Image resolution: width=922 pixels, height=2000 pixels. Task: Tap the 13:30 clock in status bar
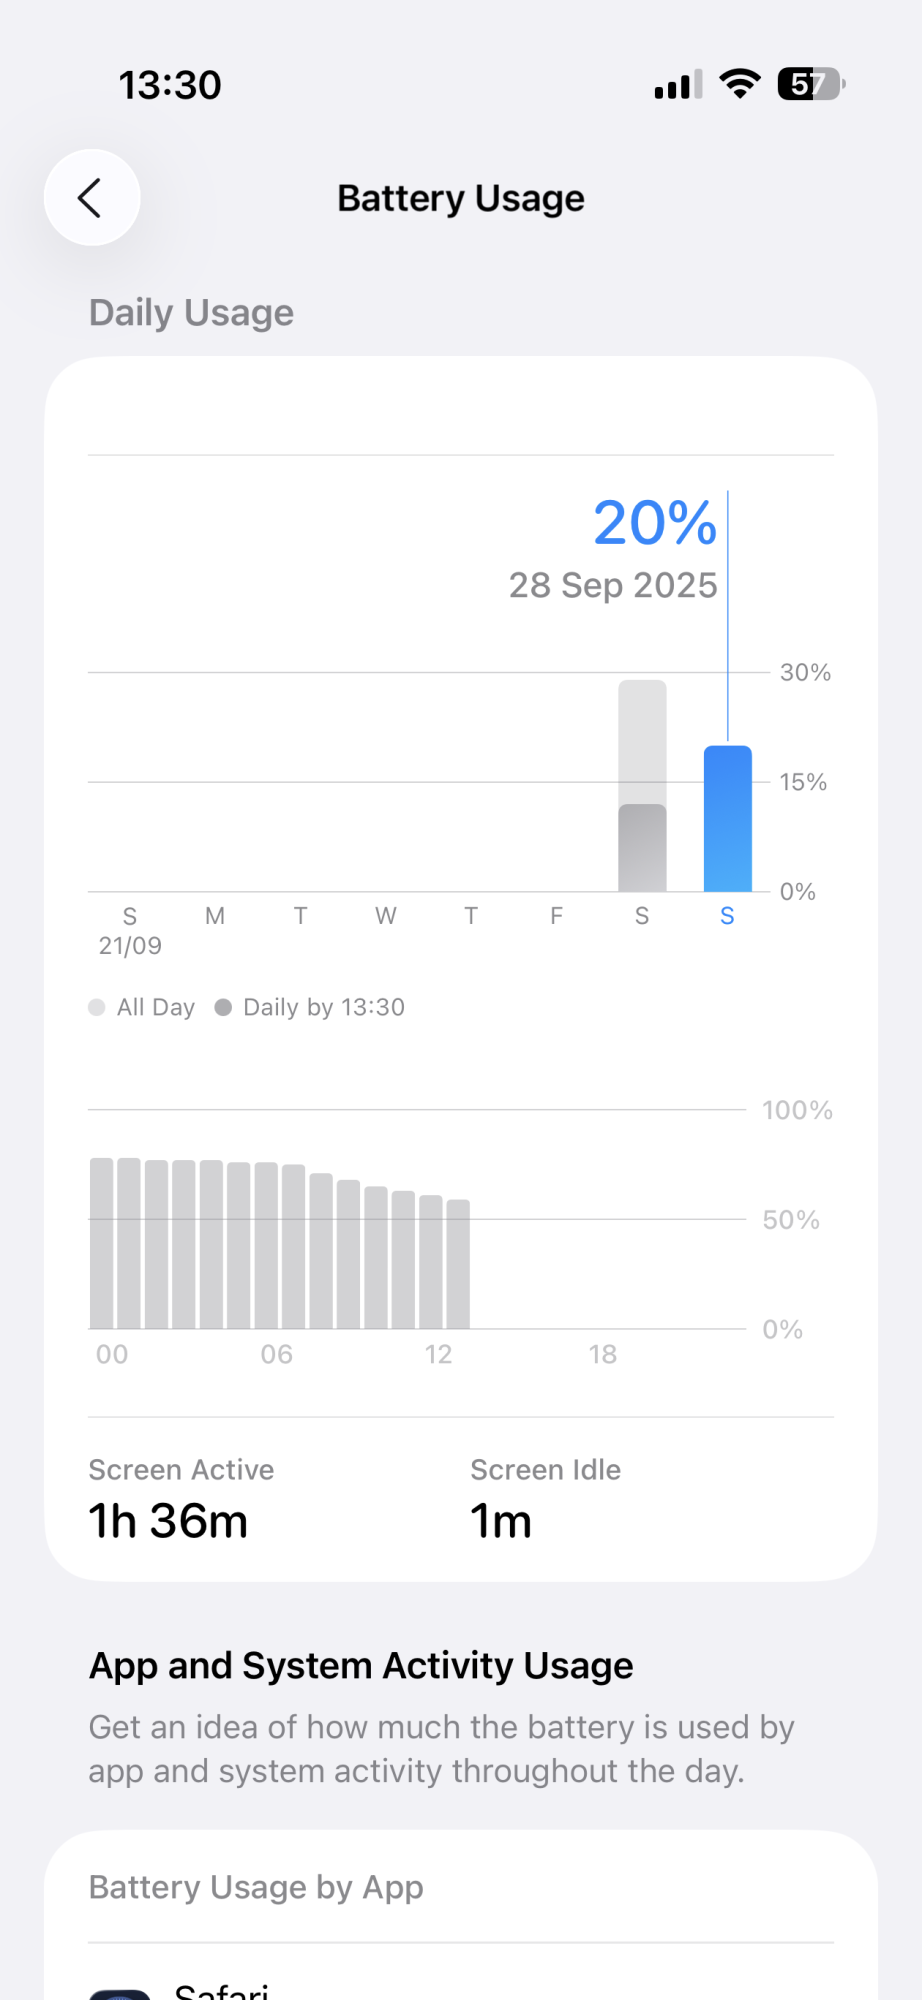[170, 85]
